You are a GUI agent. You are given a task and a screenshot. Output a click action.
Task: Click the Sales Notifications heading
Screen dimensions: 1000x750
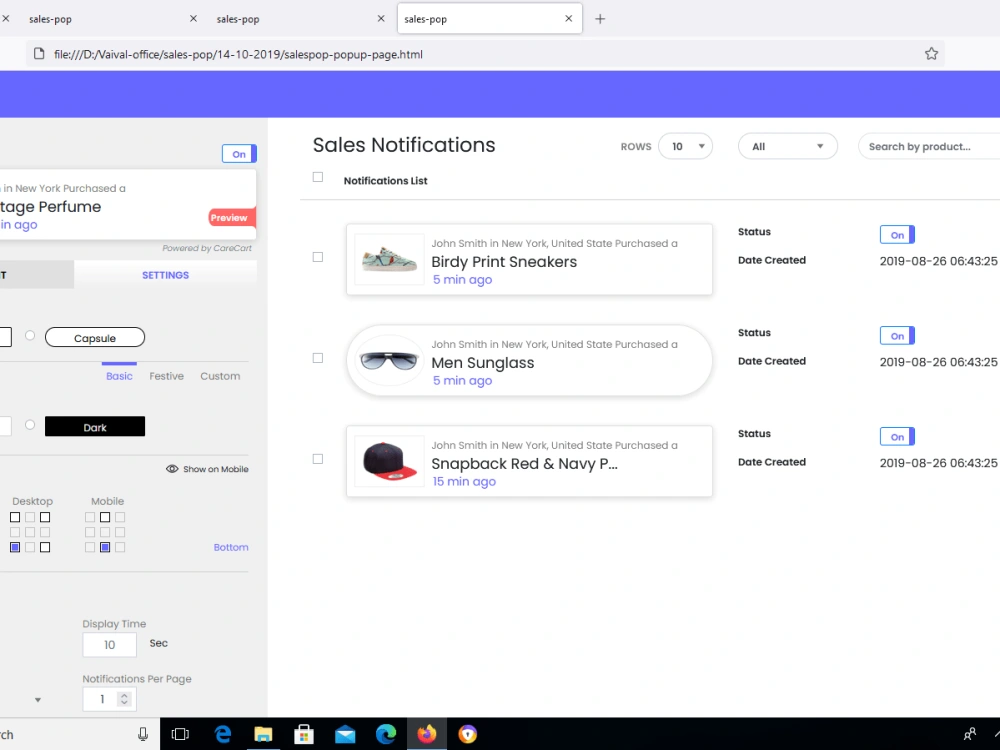pos(404,145)
